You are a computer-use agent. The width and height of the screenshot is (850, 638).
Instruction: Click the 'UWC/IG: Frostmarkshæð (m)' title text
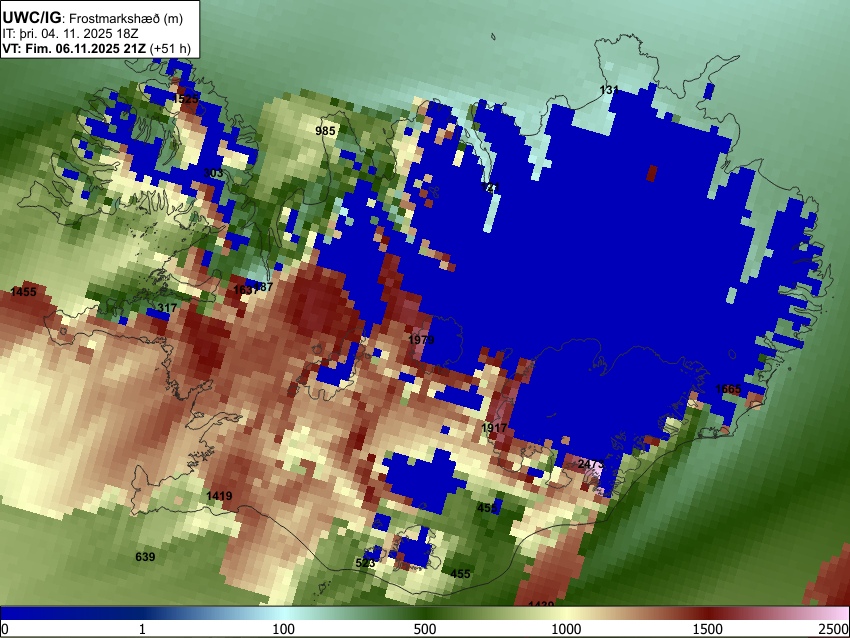coord(93,18)
